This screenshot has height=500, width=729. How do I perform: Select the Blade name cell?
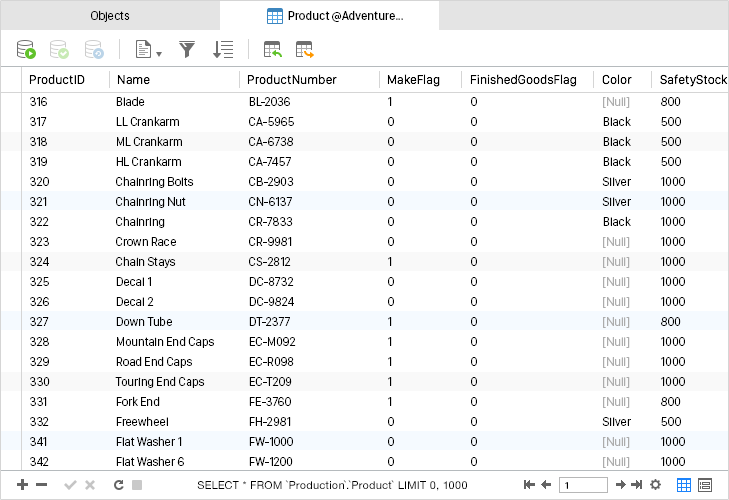pyautogui.click(x=130, y=102)
